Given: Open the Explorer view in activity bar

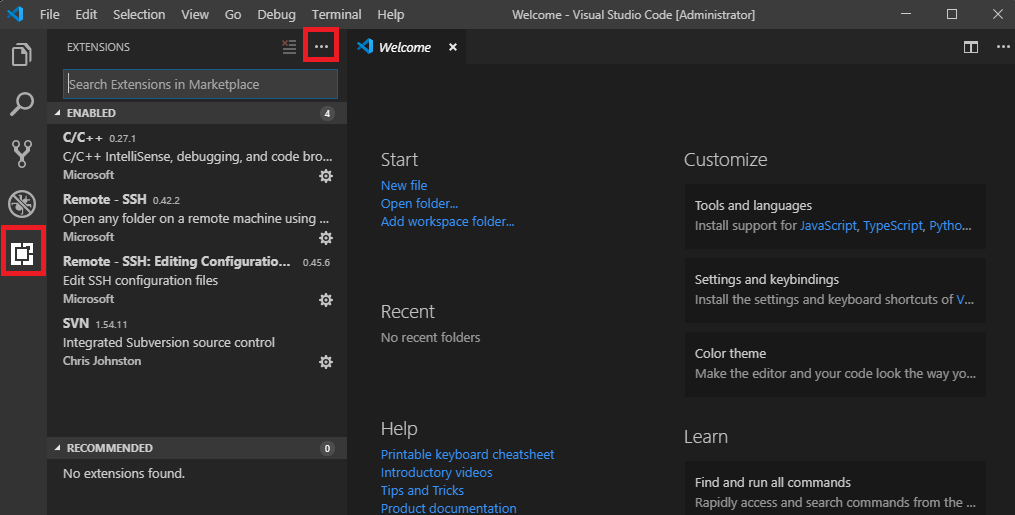Looking at the screenshot, I should (x=22, y=55).
